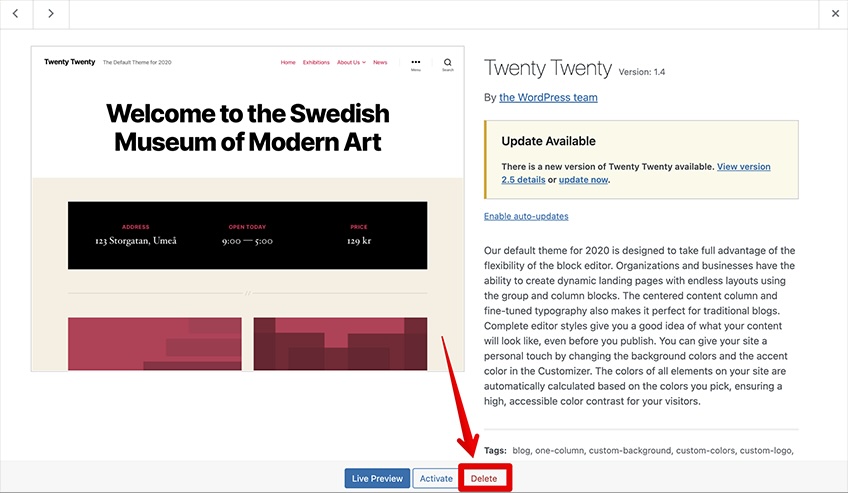This screenshot has height=493, width=848.
Task: Go to the next theme arrow
Action: (51, 14)
